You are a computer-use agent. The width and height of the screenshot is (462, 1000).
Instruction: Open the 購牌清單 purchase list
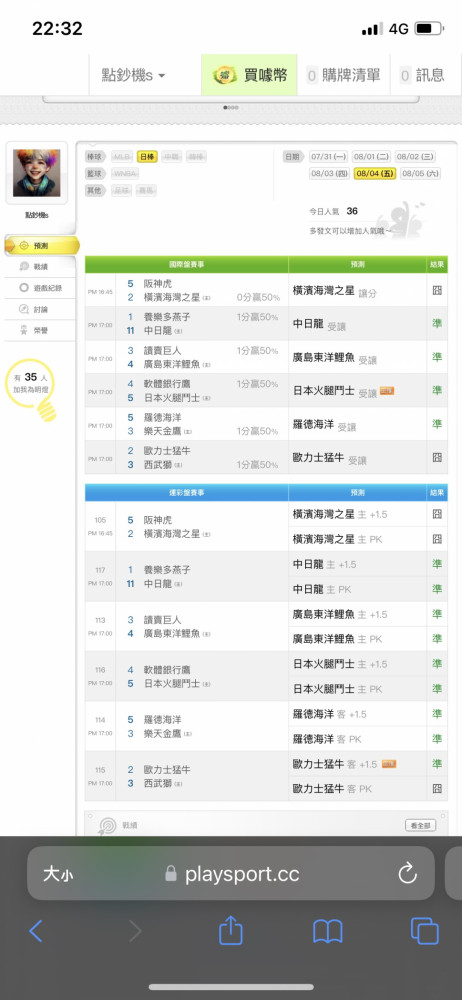tap(343, 75)
